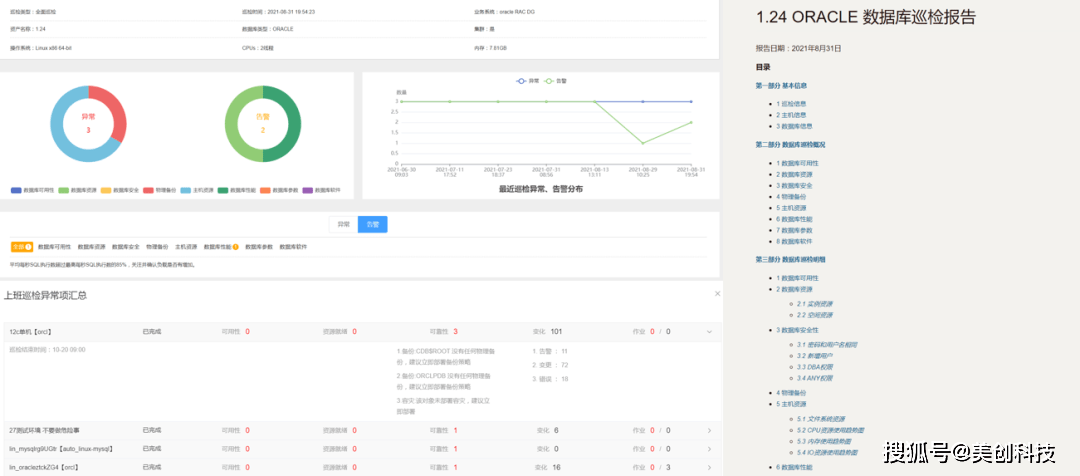Switch to the 异常 tab

point(343,225)
